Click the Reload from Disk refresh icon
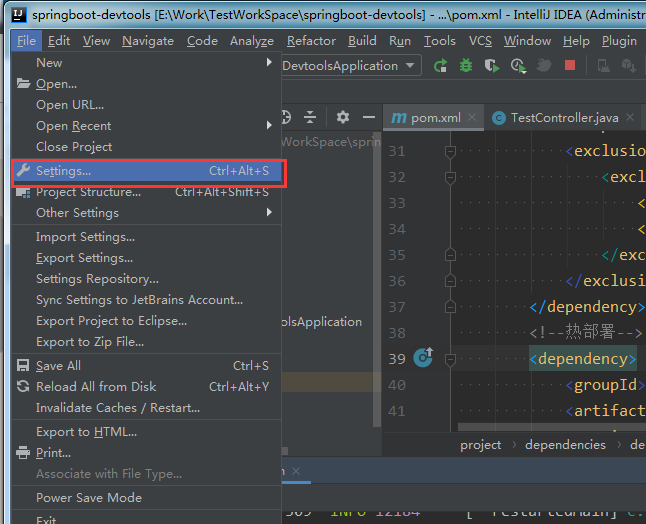The width and height of the screenshot is (646, 524). pos(23,386)
